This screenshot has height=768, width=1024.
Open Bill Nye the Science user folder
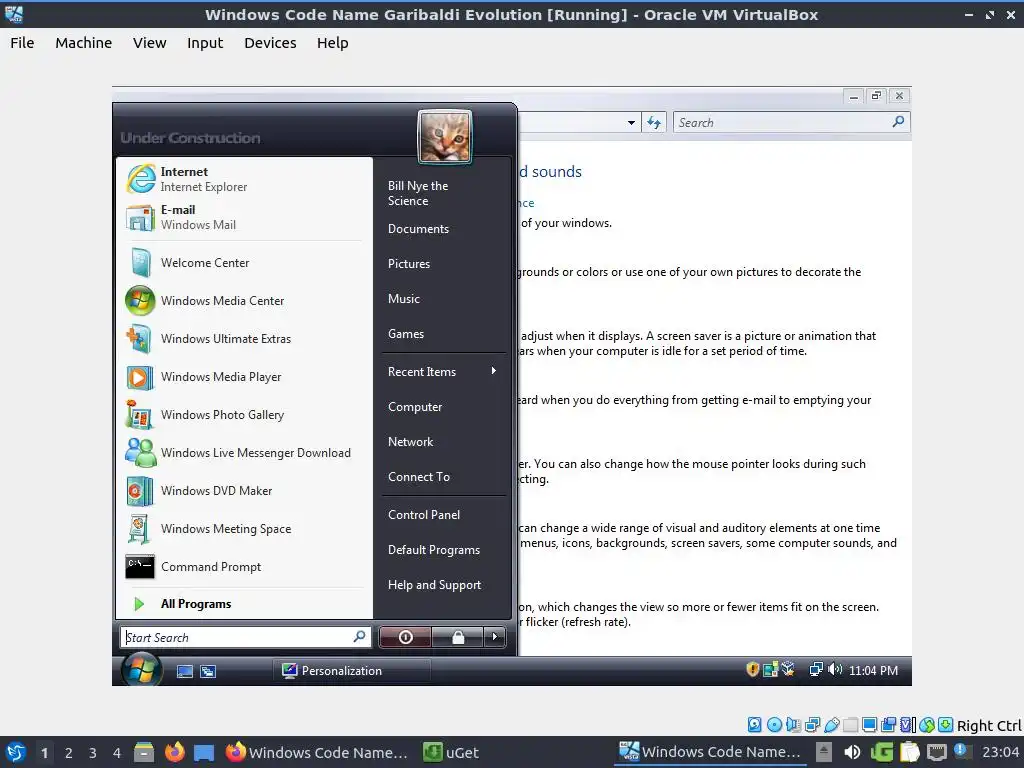pyautogui.click(x=443, y=193)
